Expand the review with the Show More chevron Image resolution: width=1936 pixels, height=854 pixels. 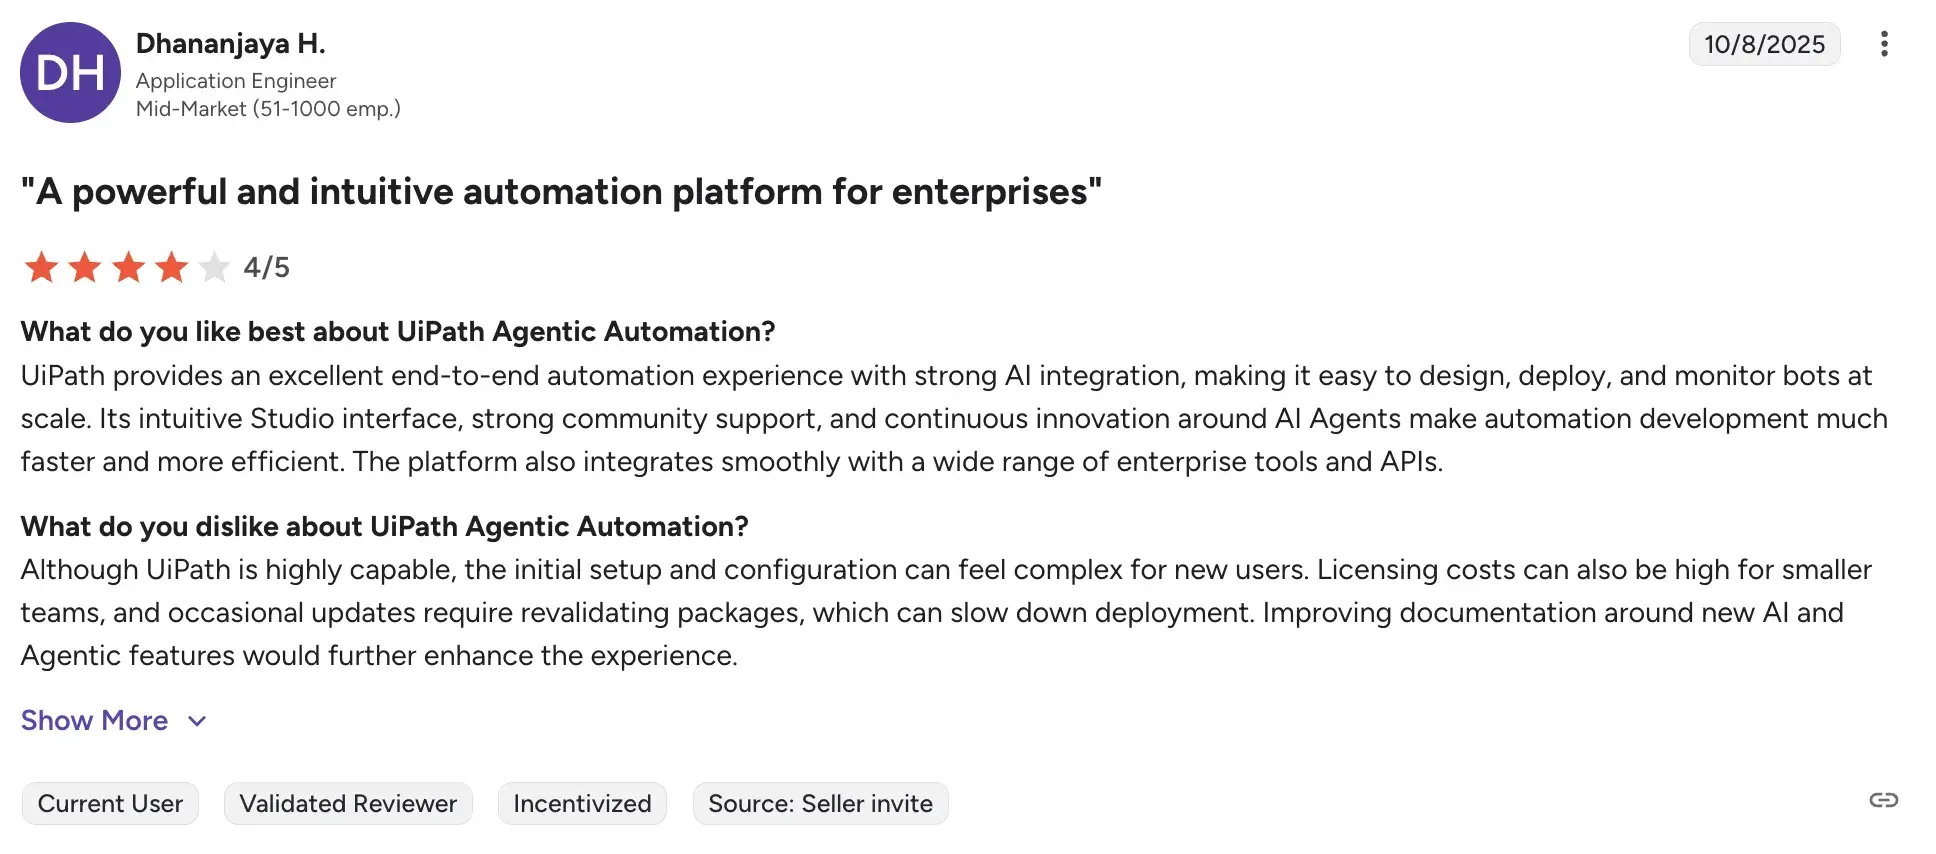(197, 721)
